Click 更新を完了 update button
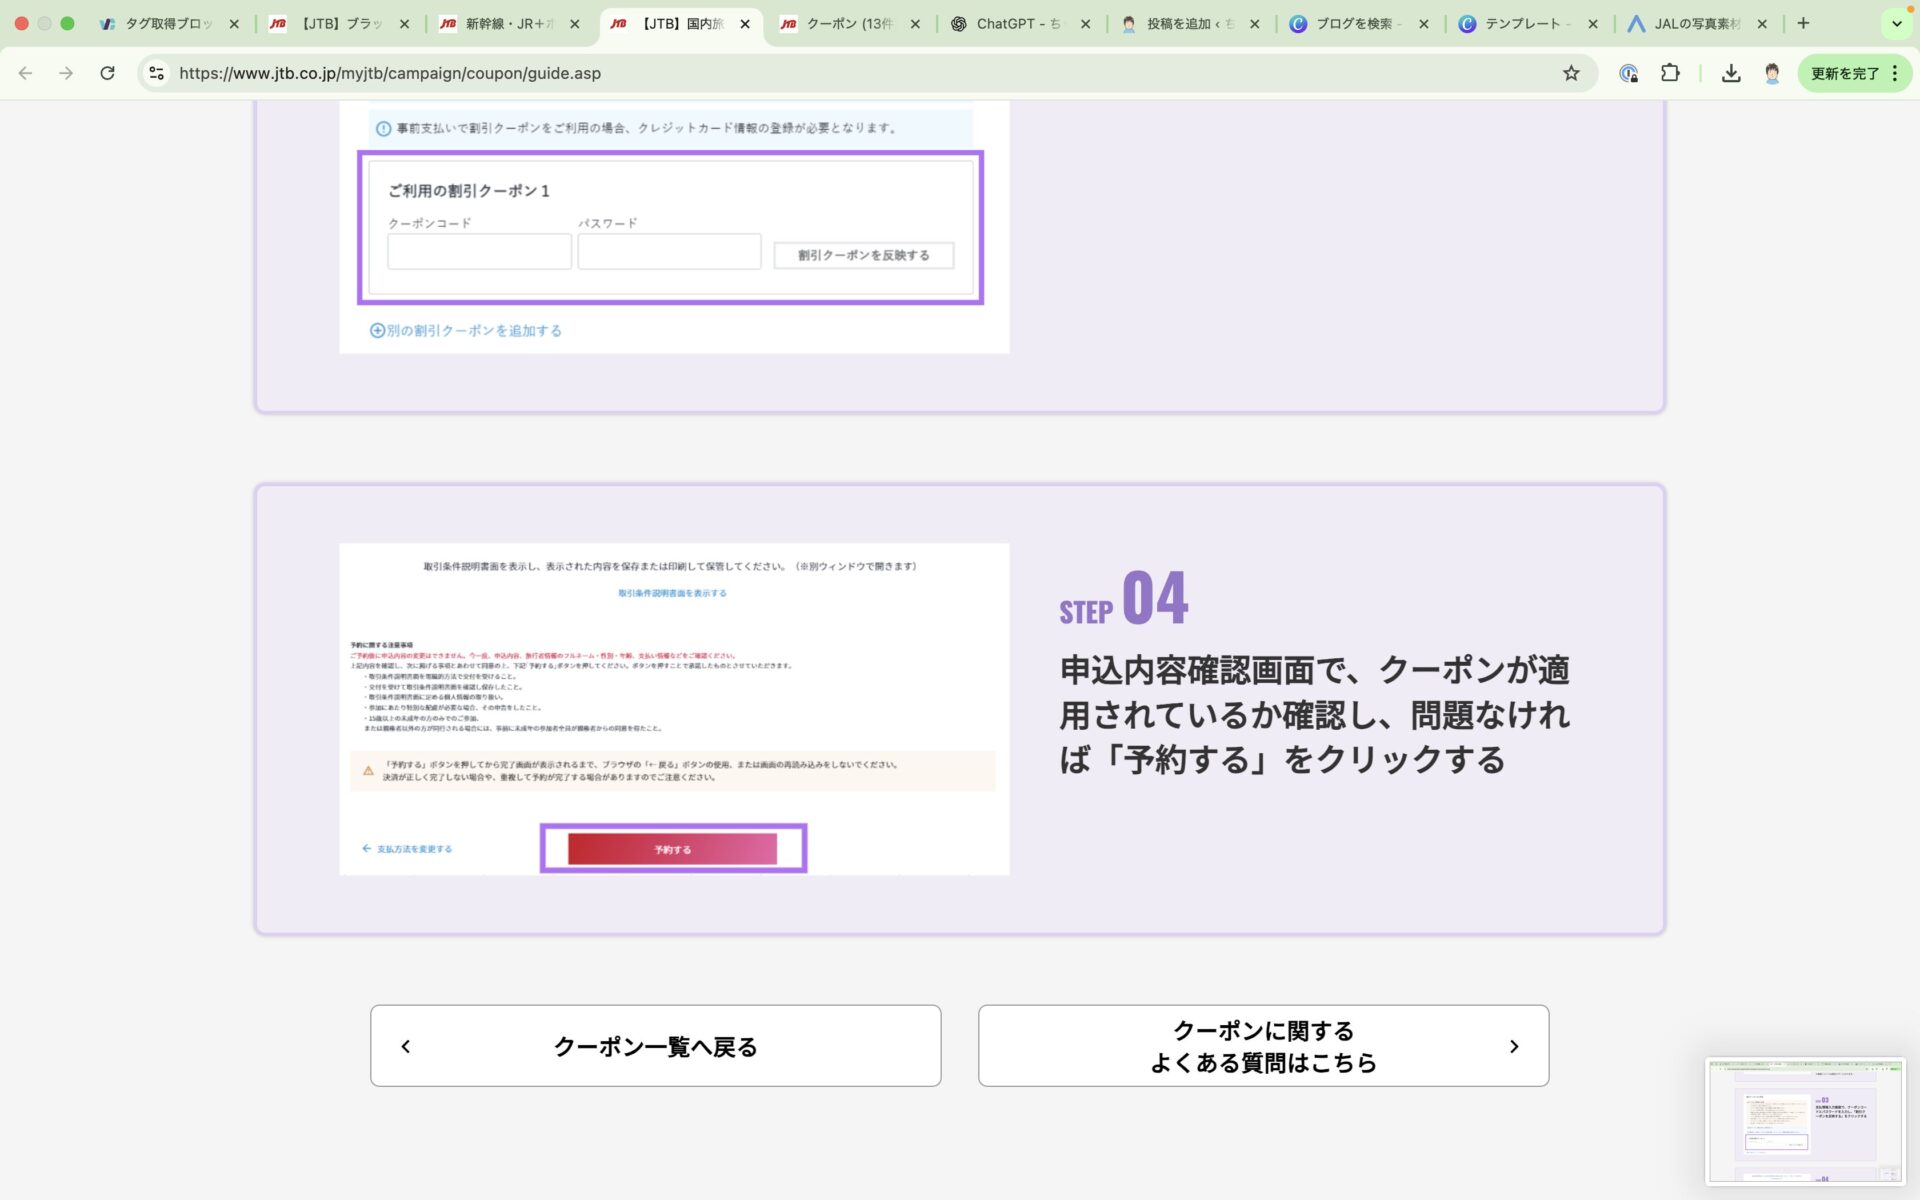 click(x=1844, y=73)
